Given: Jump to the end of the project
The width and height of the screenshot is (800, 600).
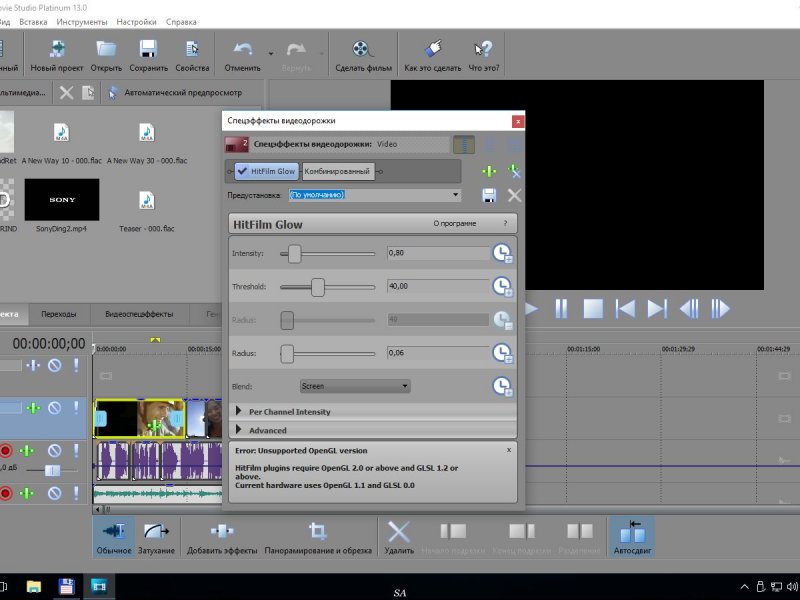Looking at the screenshot, I should [x=657, y=309].
